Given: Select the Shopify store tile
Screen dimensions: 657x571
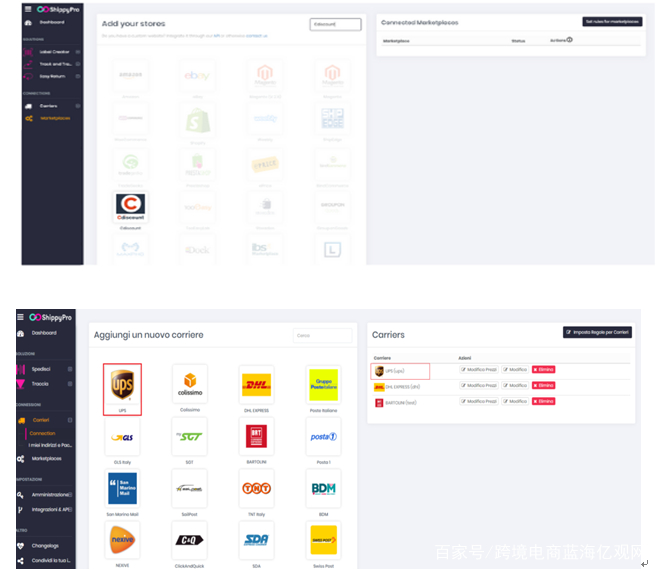Looking at the screenshot, I should click(x=197, y=121).
